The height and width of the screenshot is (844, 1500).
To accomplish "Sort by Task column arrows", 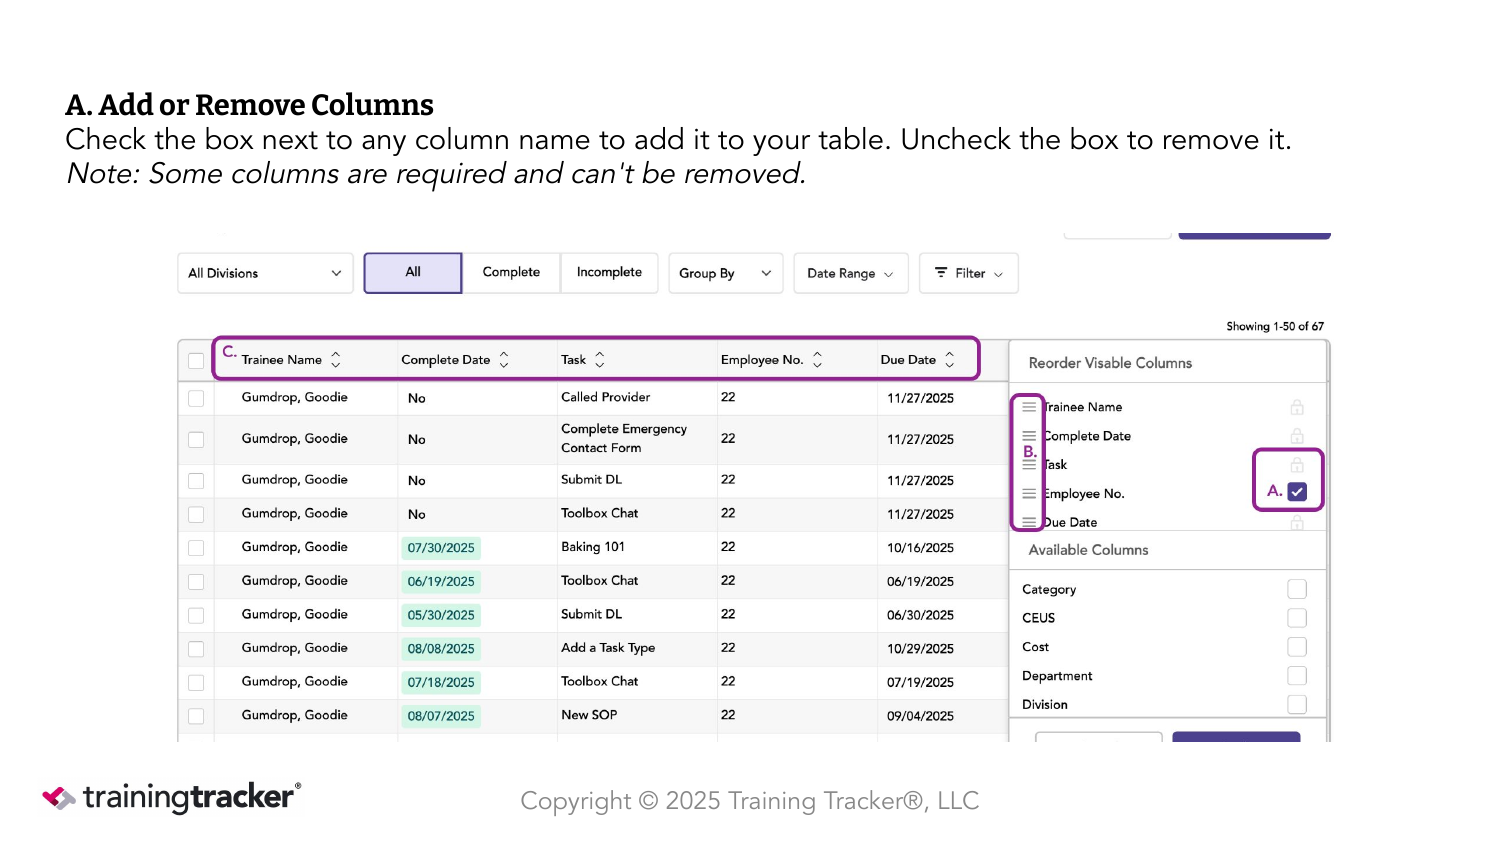I will pyautogui.click(x=600, y=360).
